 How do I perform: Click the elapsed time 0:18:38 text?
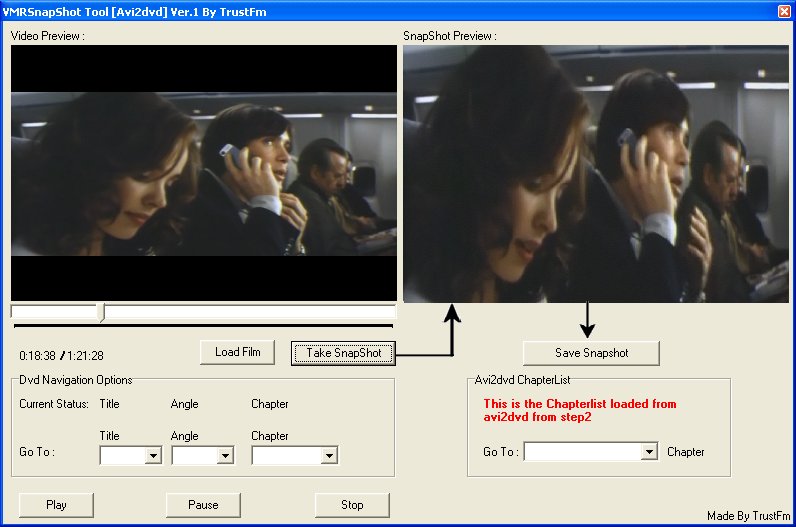(x=38, y=356)
